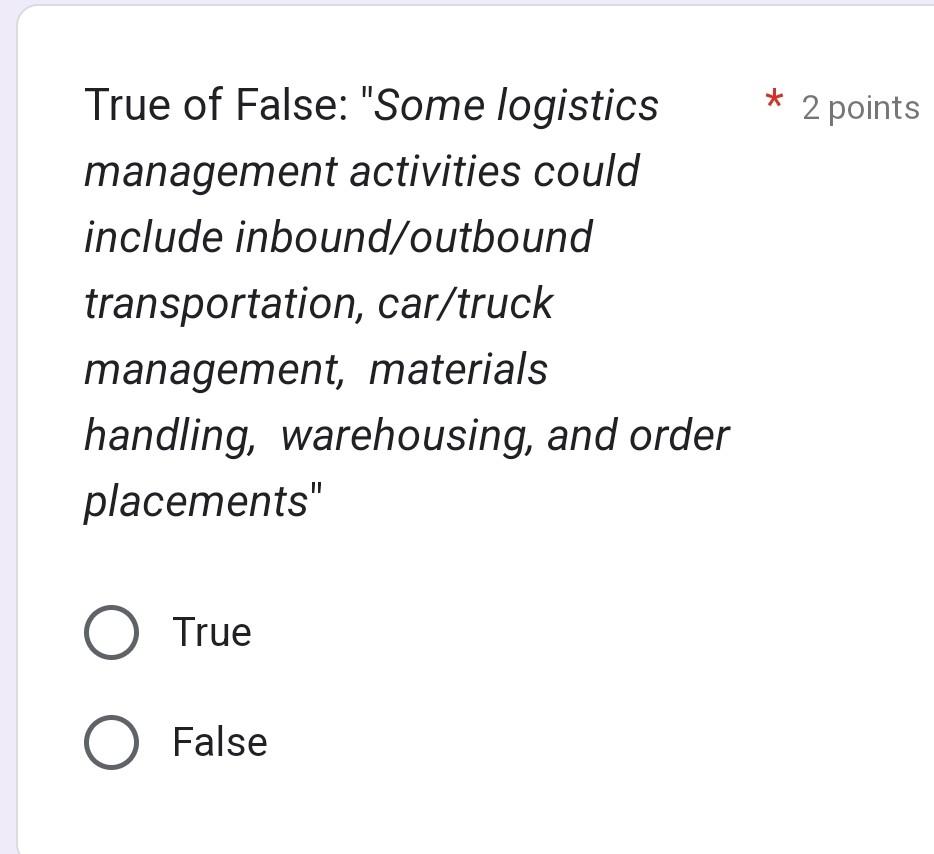
Task: Click the word warehousing in the statement
Action: pyautogui.click(x=410, y=434)
